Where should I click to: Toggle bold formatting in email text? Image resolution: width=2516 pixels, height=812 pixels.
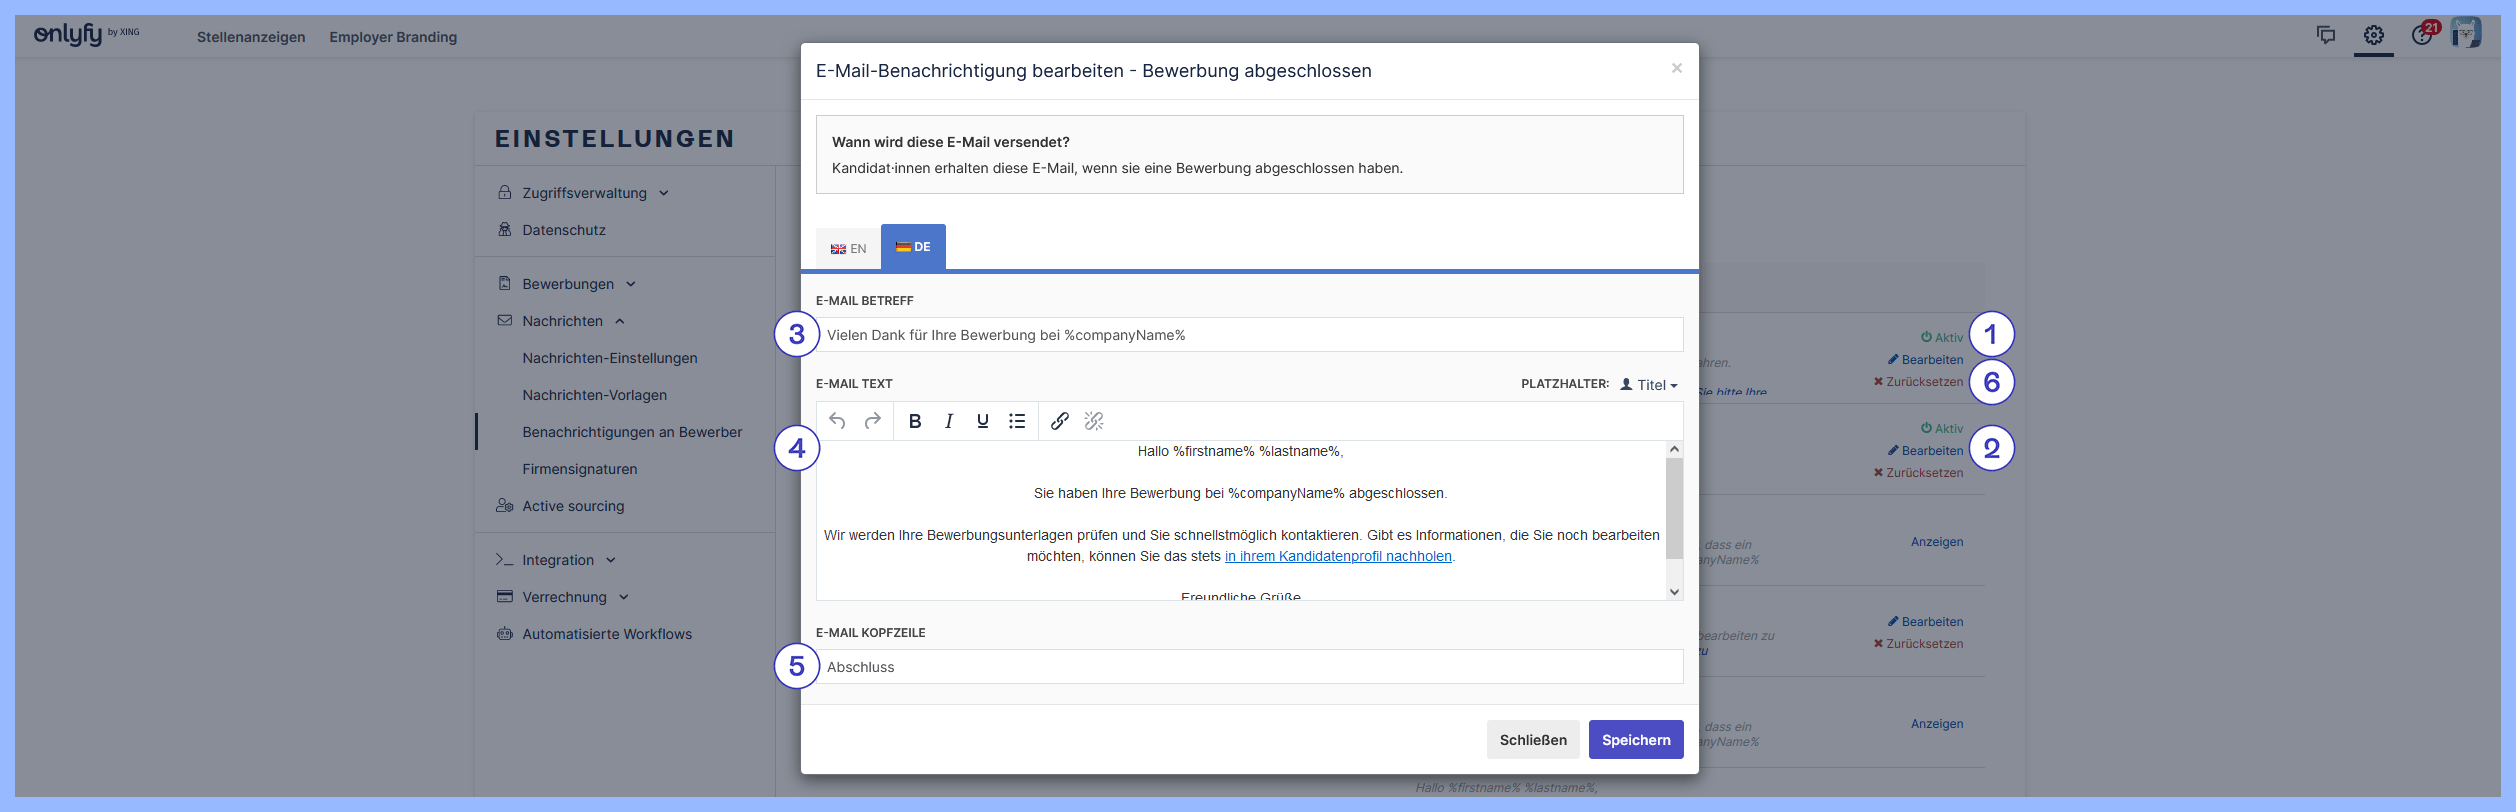click(914, 421)
